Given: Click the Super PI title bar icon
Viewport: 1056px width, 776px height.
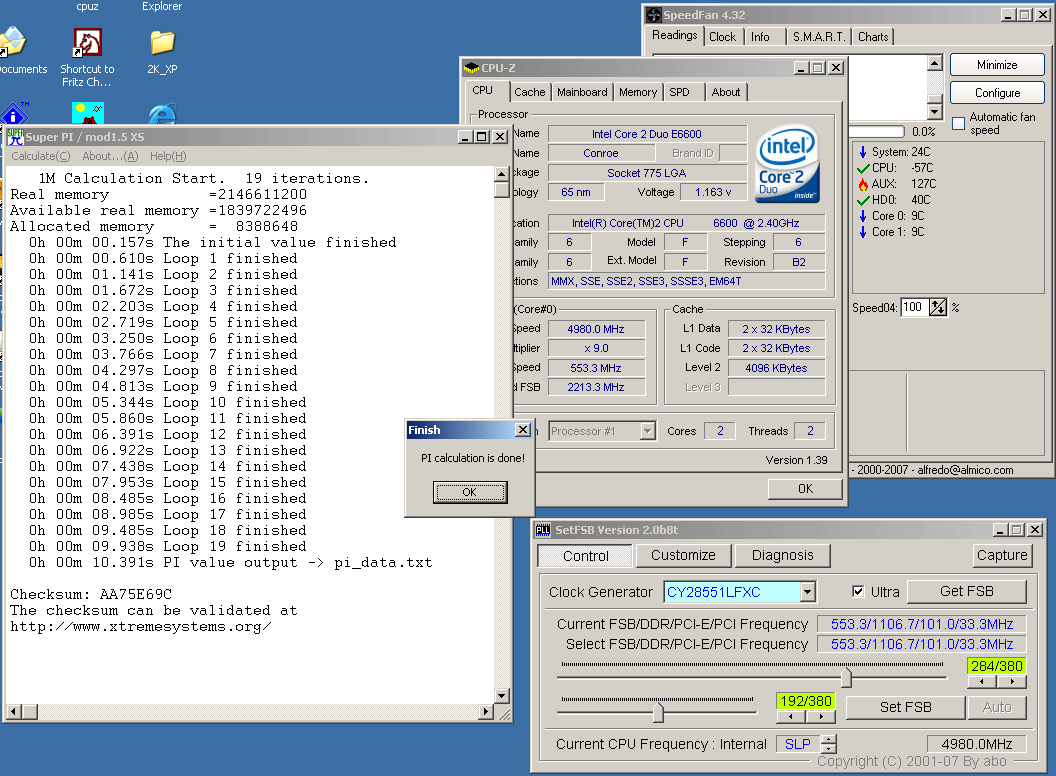Looking at the screenshot, I should point(15,137).
